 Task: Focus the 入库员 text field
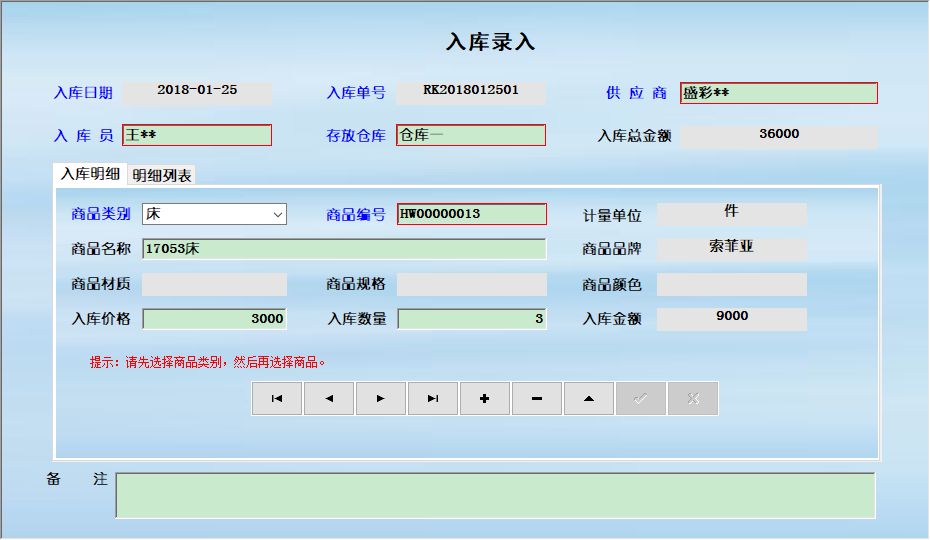(197, 135)
